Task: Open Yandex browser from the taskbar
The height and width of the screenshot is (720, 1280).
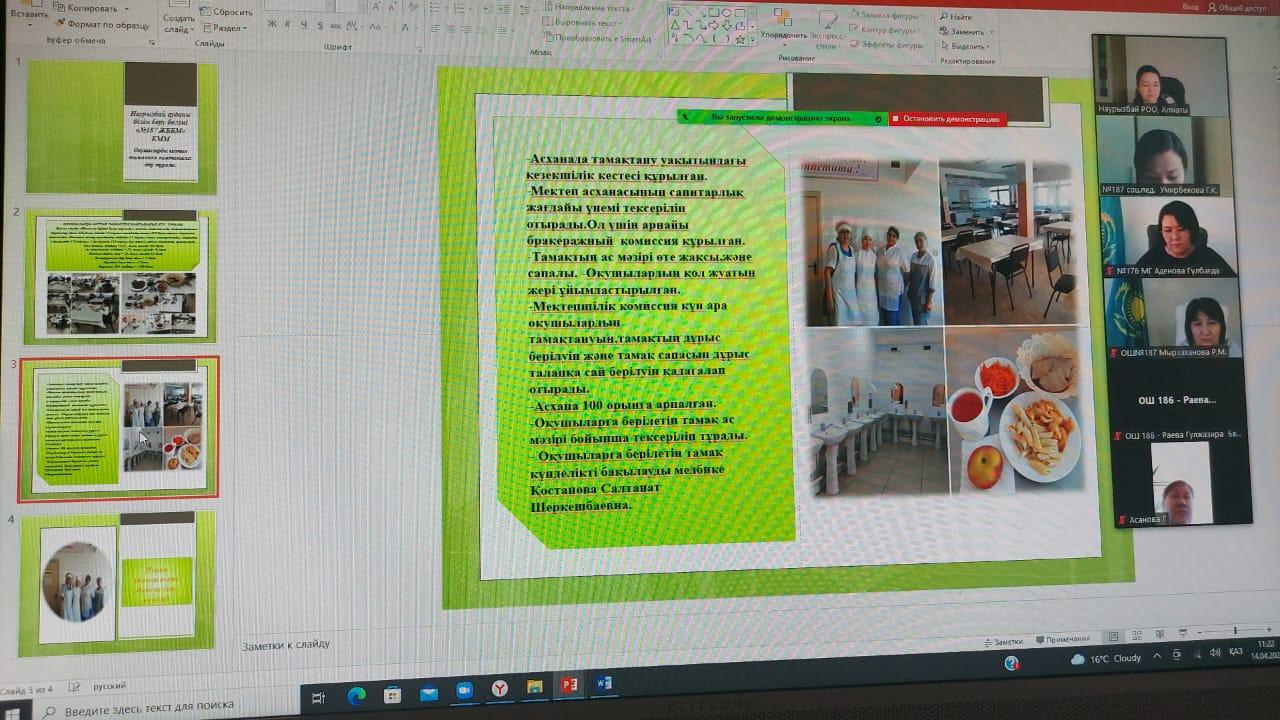Action: pyautogui.click(x=499, y=689)
